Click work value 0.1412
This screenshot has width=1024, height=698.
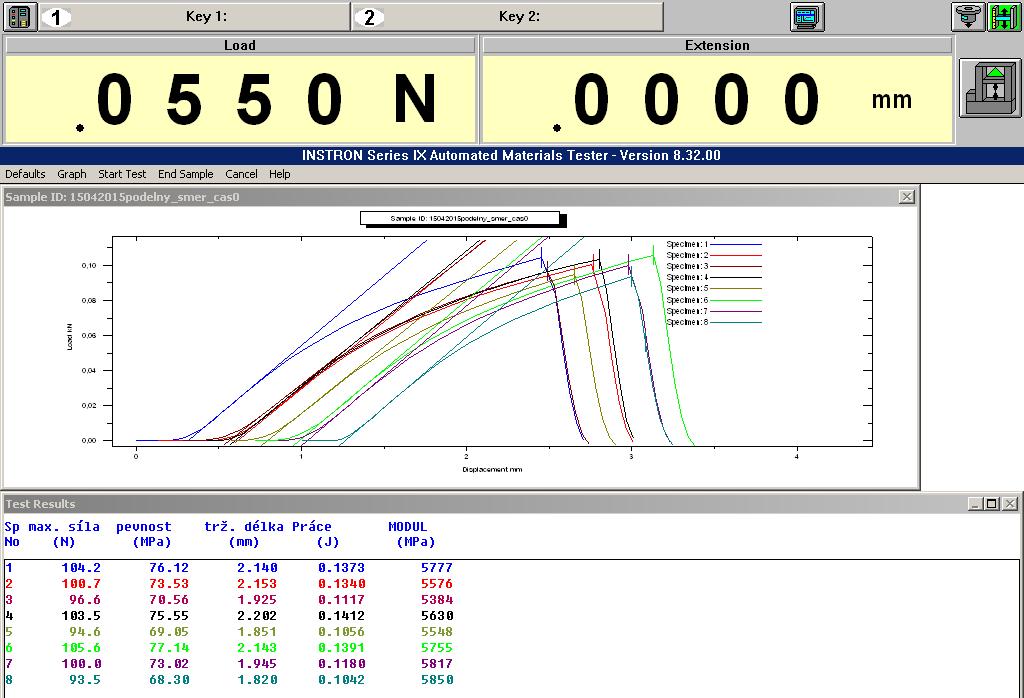tap(342, 616)
